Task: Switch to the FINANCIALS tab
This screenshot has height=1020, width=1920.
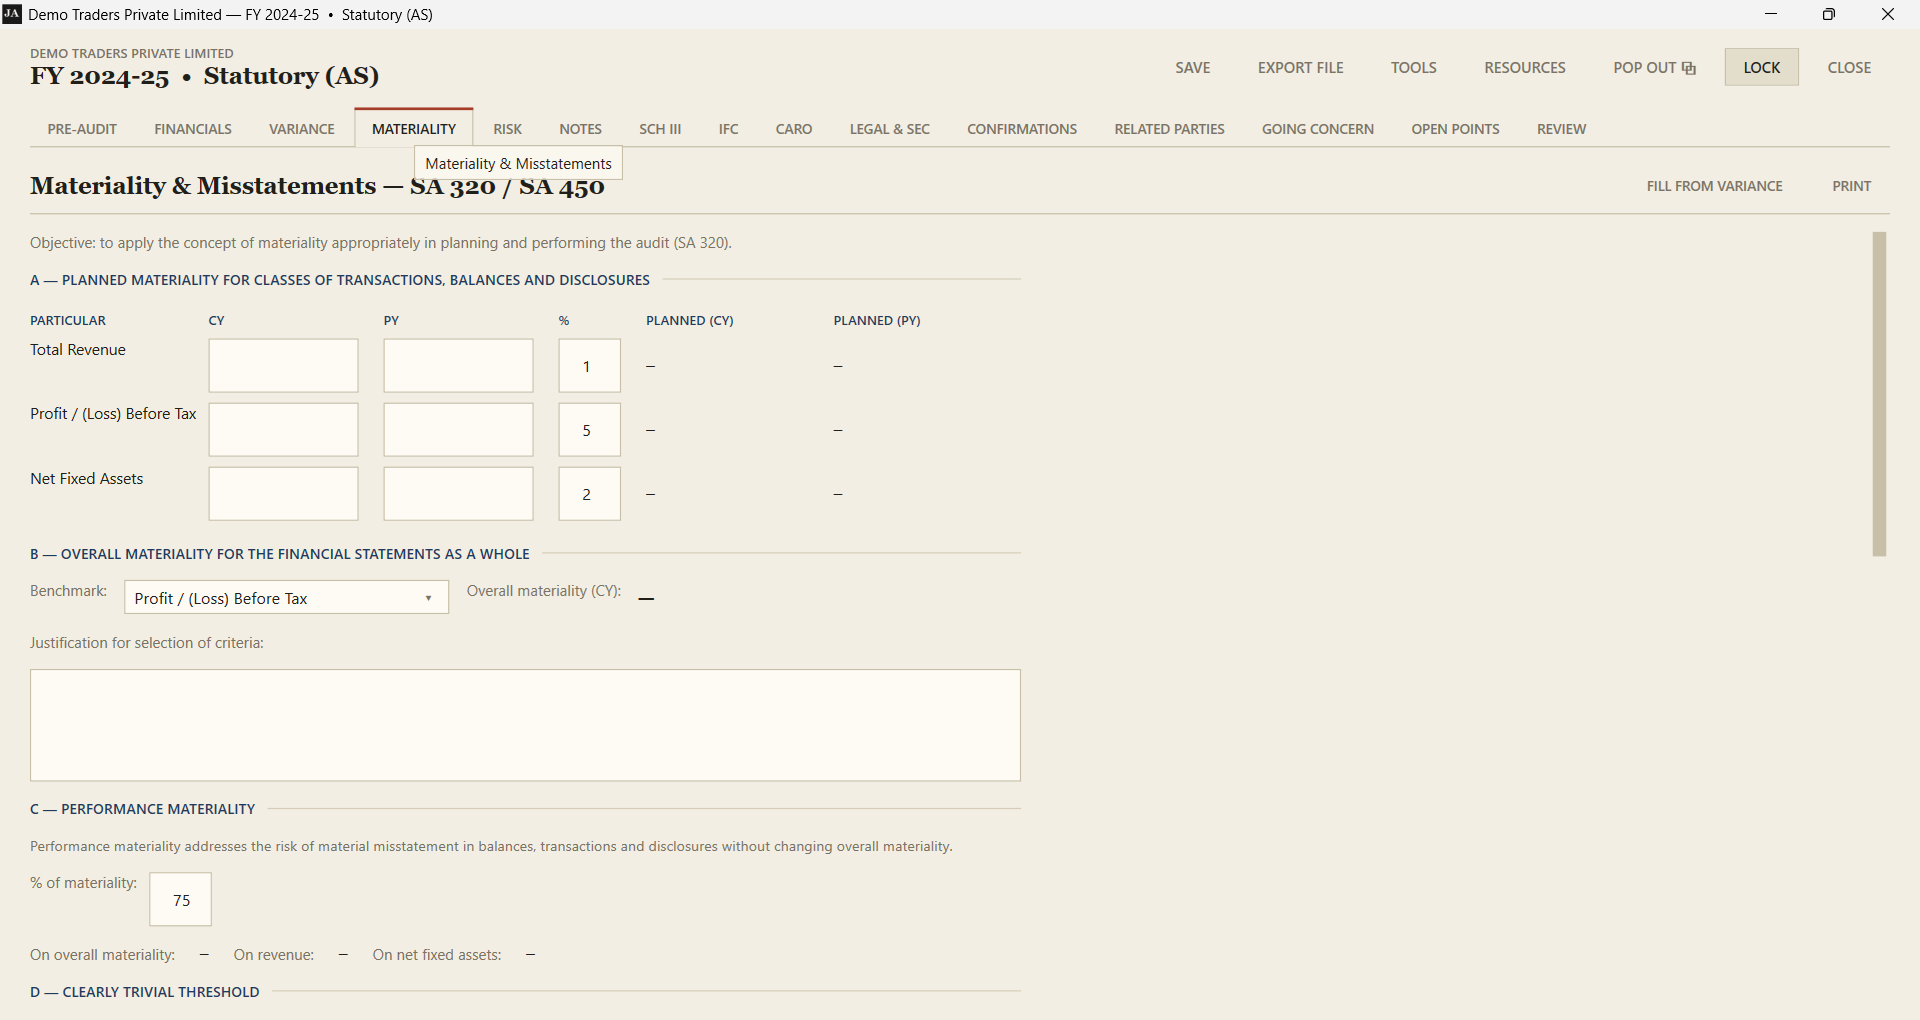Action: pos(193,129)
